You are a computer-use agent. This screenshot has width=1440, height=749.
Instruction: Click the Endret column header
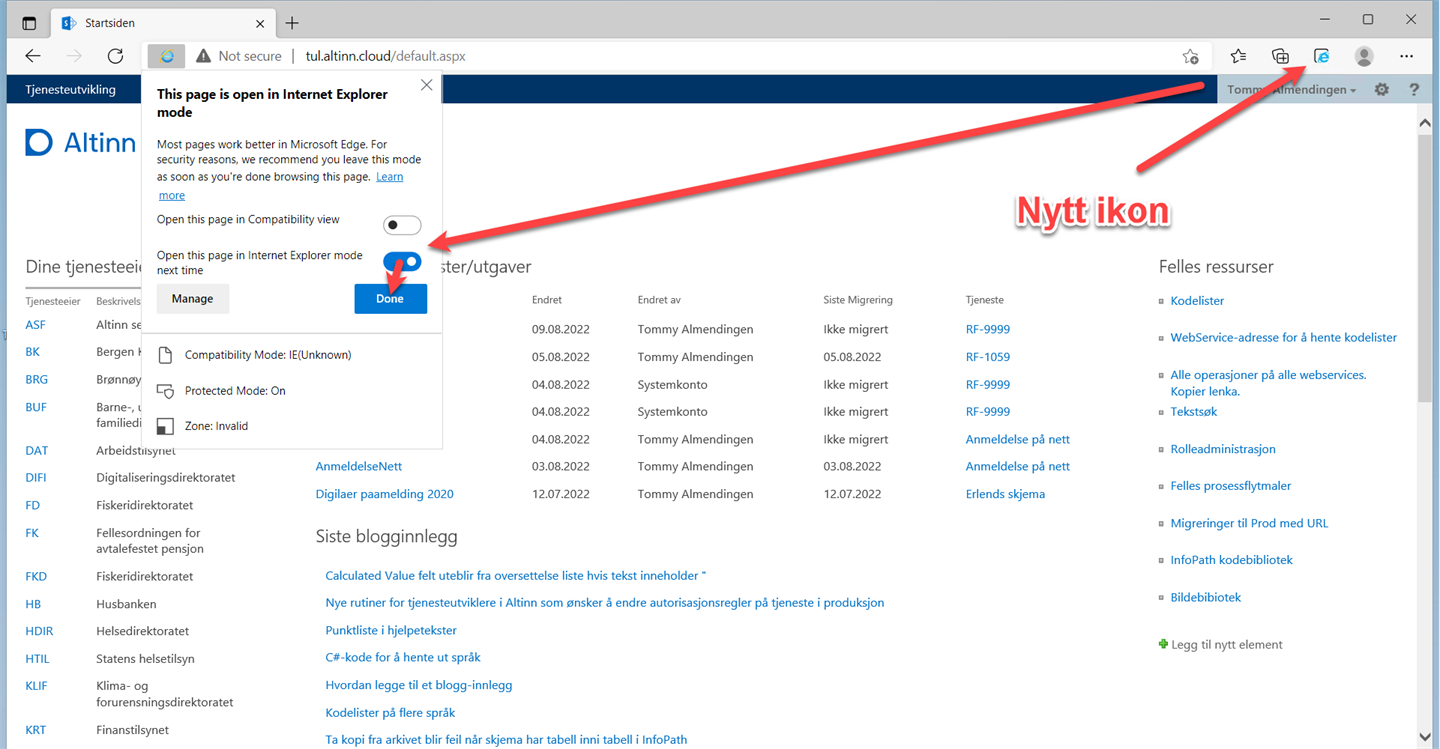547,300
